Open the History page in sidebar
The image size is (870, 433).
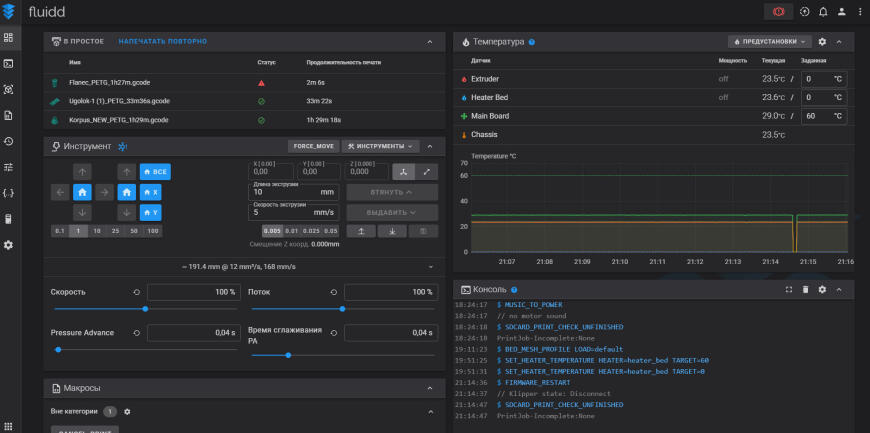(9, 141)
